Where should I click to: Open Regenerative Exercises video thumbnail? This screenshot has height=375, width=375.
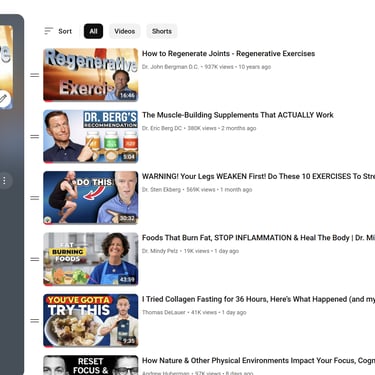(x=91, y=75)
